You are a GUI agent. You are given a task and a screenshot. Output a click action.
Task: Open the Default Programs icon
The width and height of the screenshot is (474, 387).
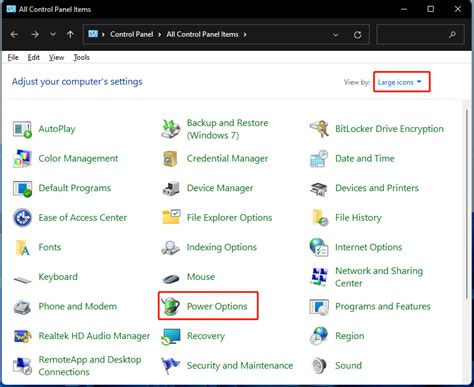22,188
